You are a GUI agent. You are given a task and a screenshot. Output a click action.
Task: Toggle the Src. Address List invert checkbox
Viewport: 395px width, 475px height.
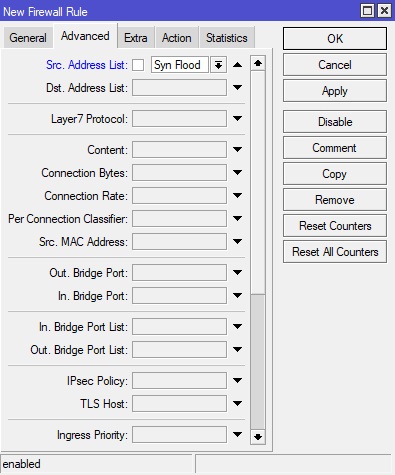click(x=138, y=65)
